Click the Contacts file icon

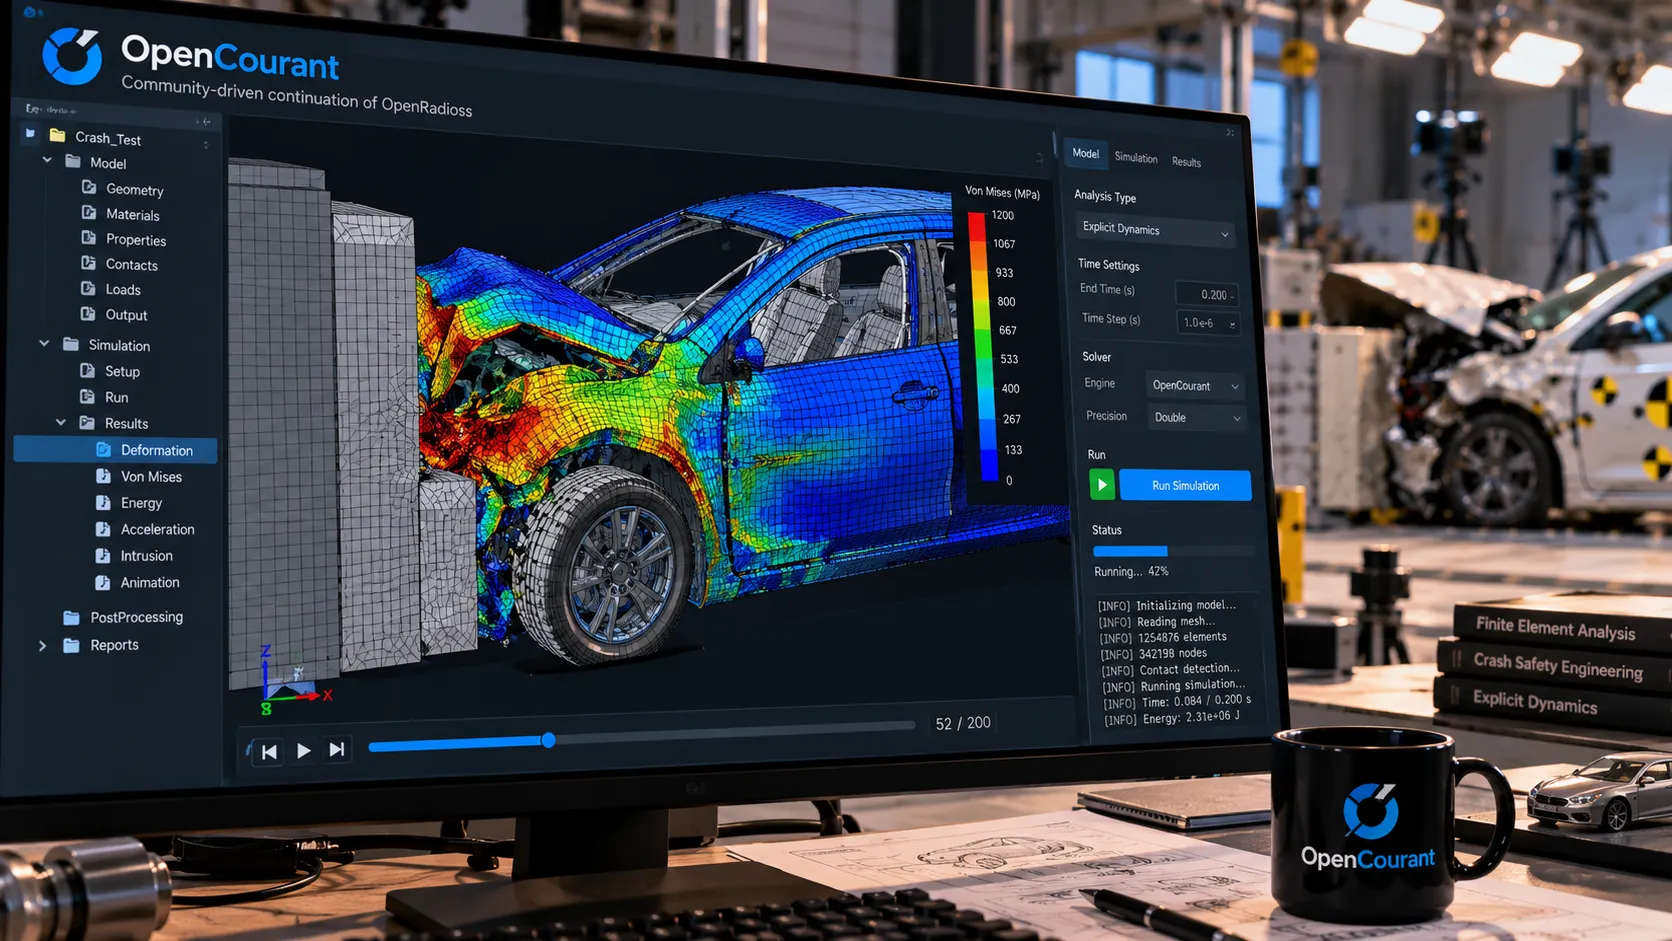pyautogui.click(x=89, y=263)
